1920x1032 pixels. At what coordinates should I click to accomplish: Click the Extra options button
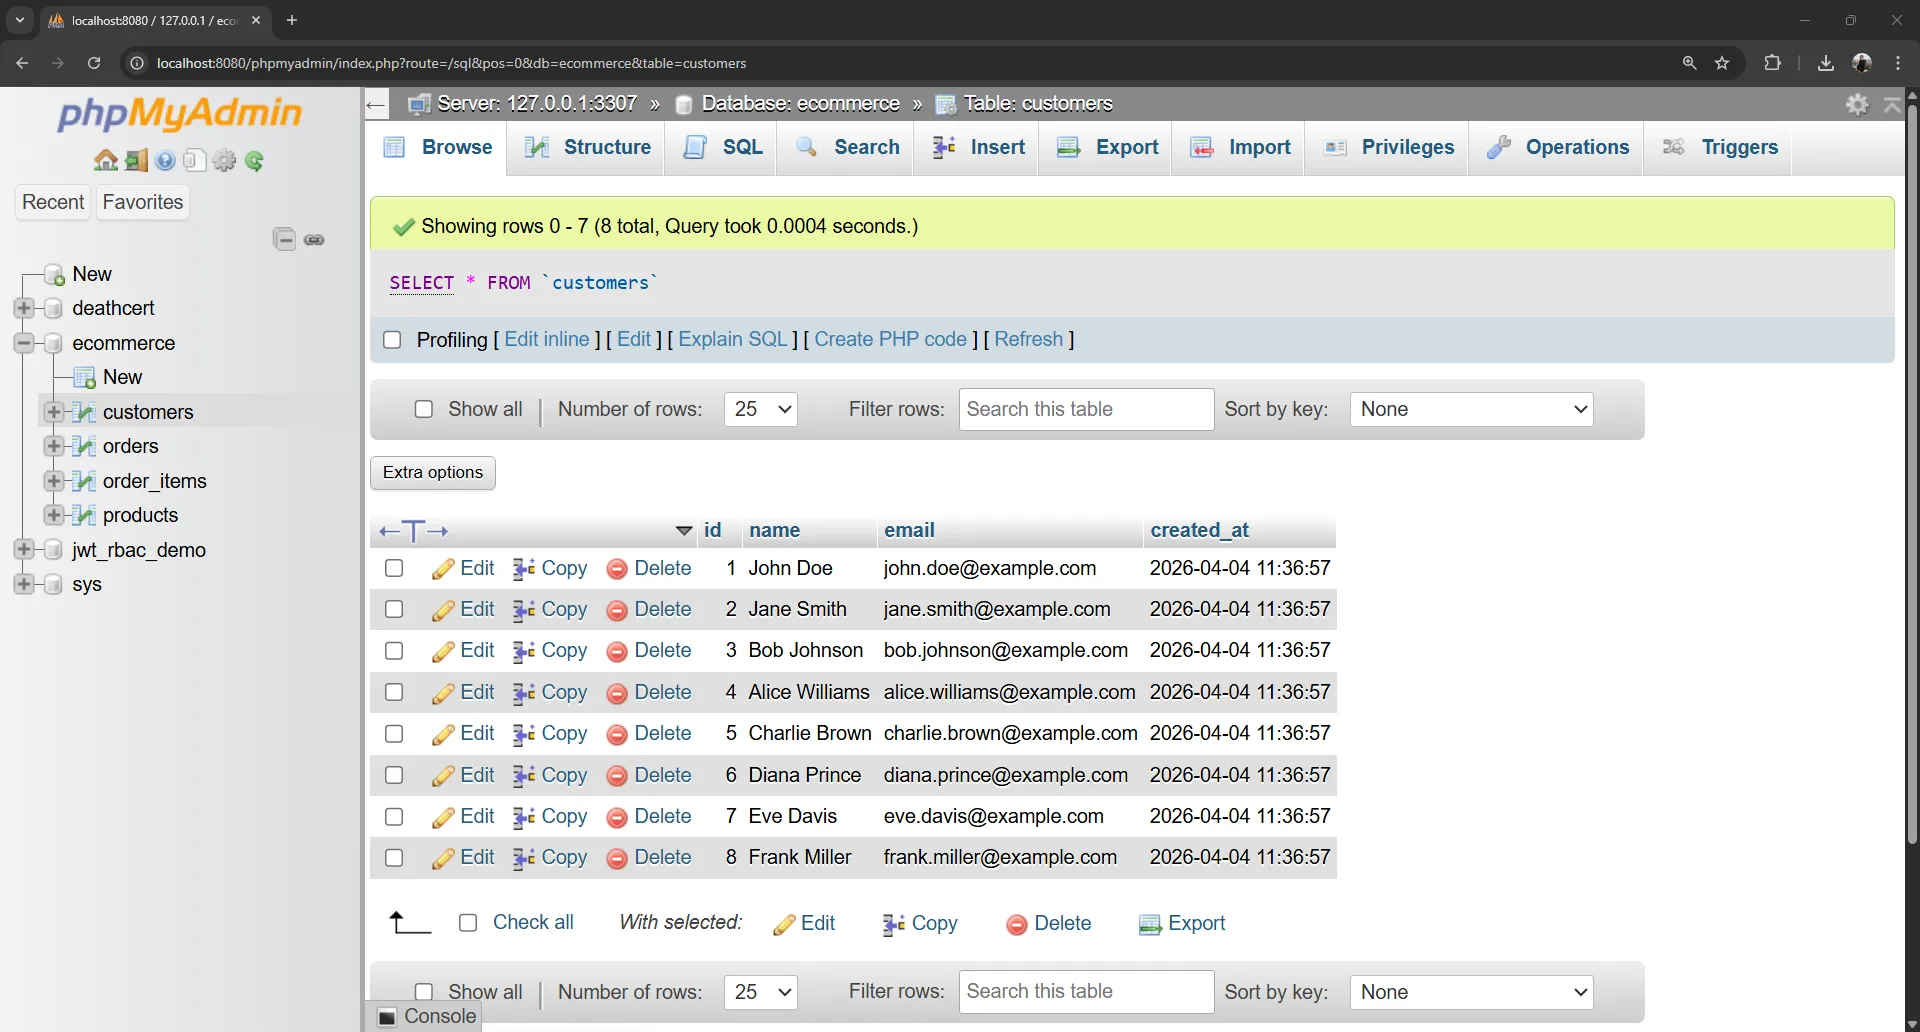click(432, 472)
